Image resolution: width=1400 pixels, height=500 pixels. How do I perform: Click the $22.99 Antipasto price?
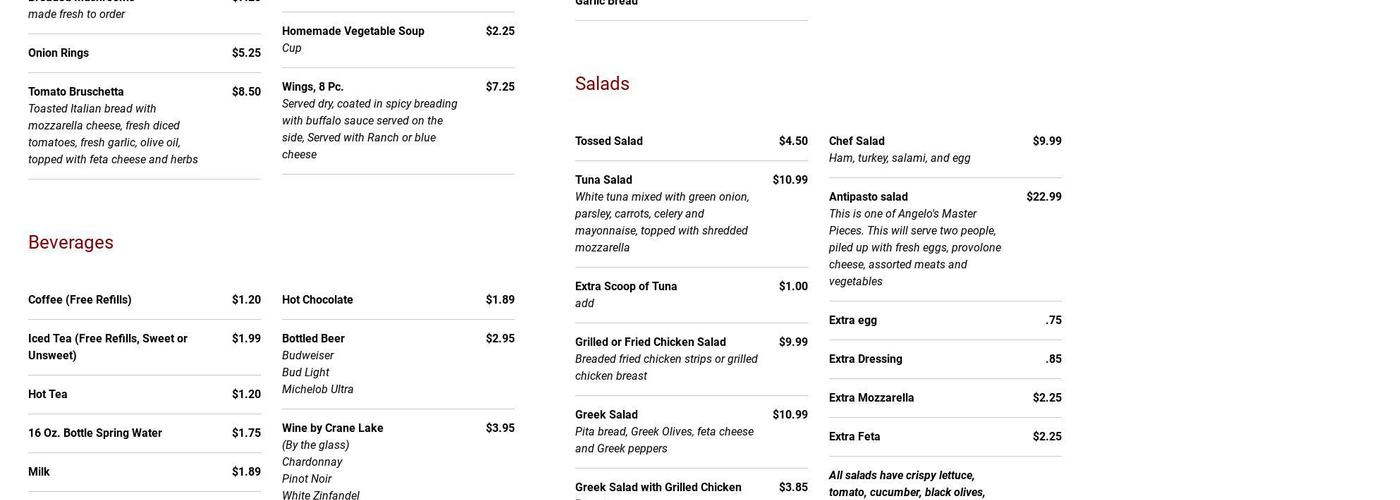(1044, 197)
